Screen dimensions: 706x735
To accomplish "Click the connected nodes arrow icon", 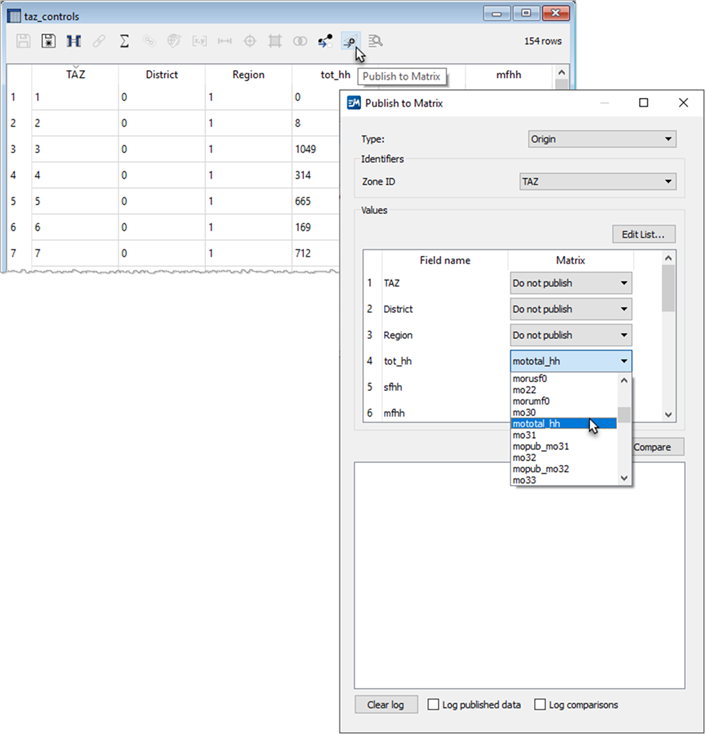I will point(325,41).
